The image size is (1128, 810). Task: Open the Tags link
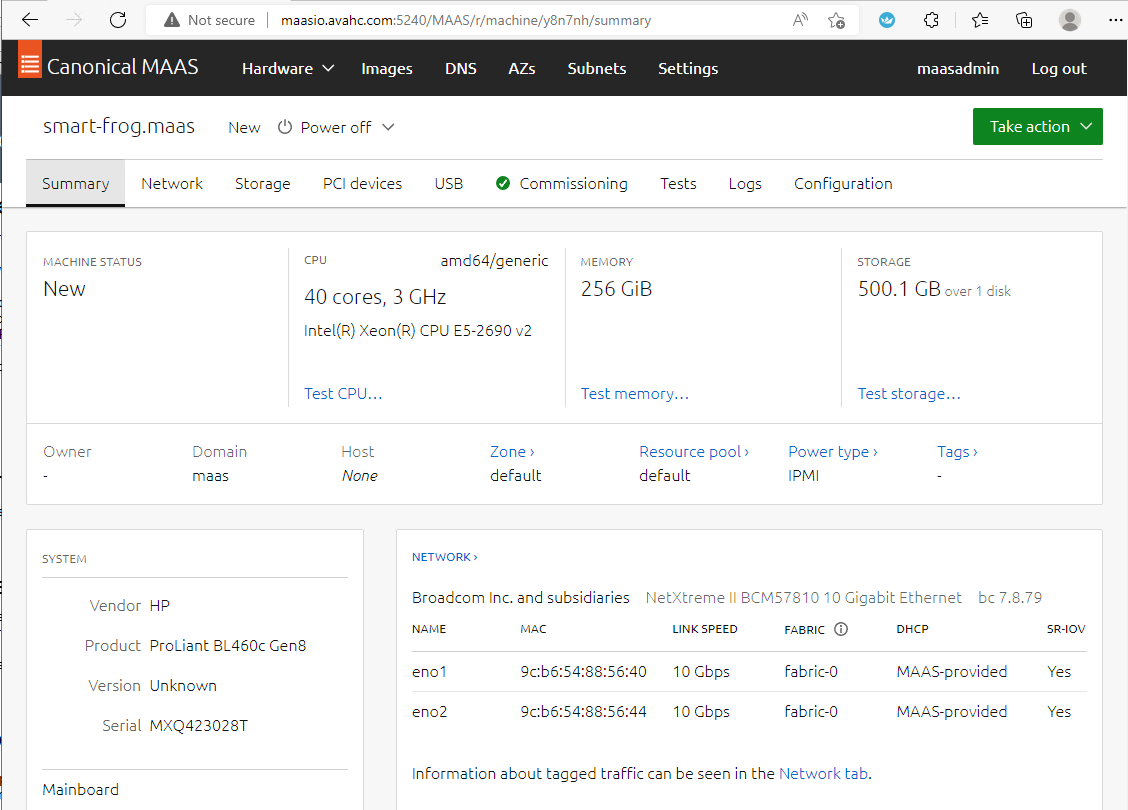[x=957, y=452]
